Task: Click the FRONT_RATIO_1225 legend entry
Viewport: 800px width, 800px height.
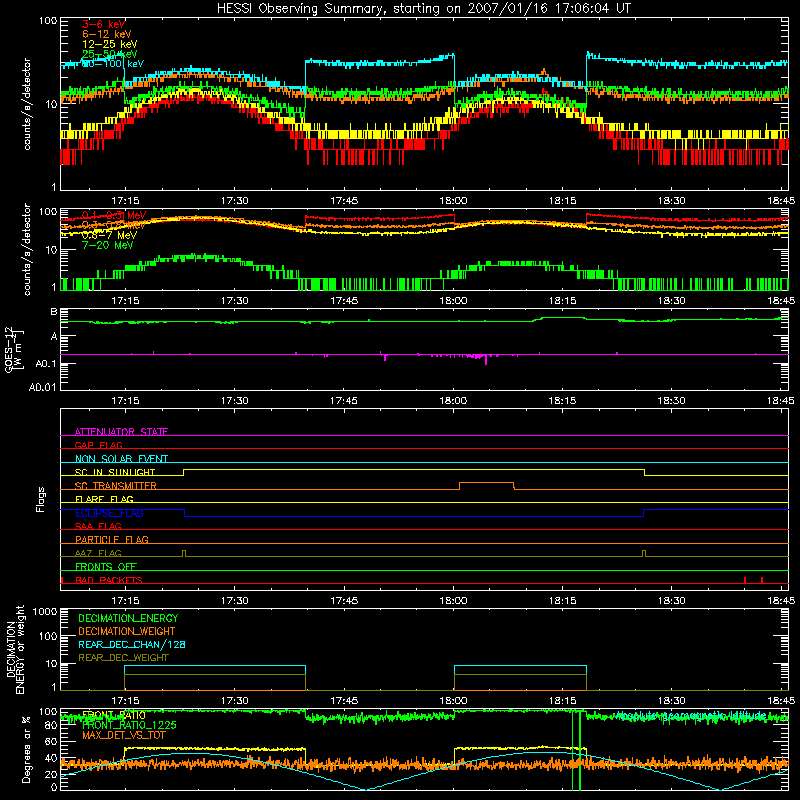Action: pyautogui.click(x=129, y=725)
